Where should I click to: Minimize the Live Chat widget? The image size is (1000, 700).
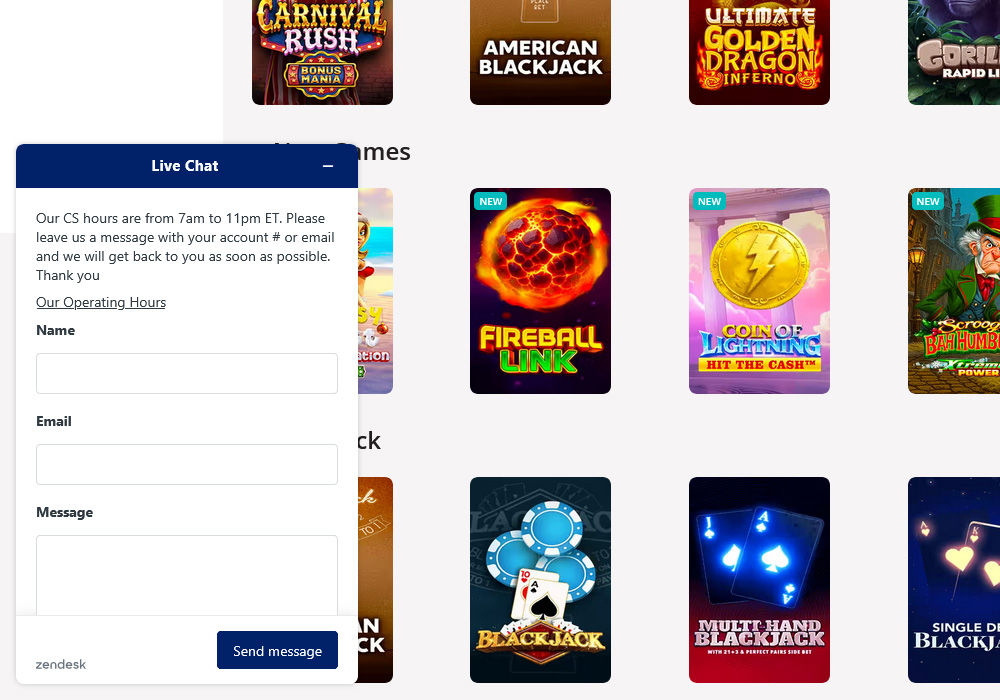coord(328,166)
